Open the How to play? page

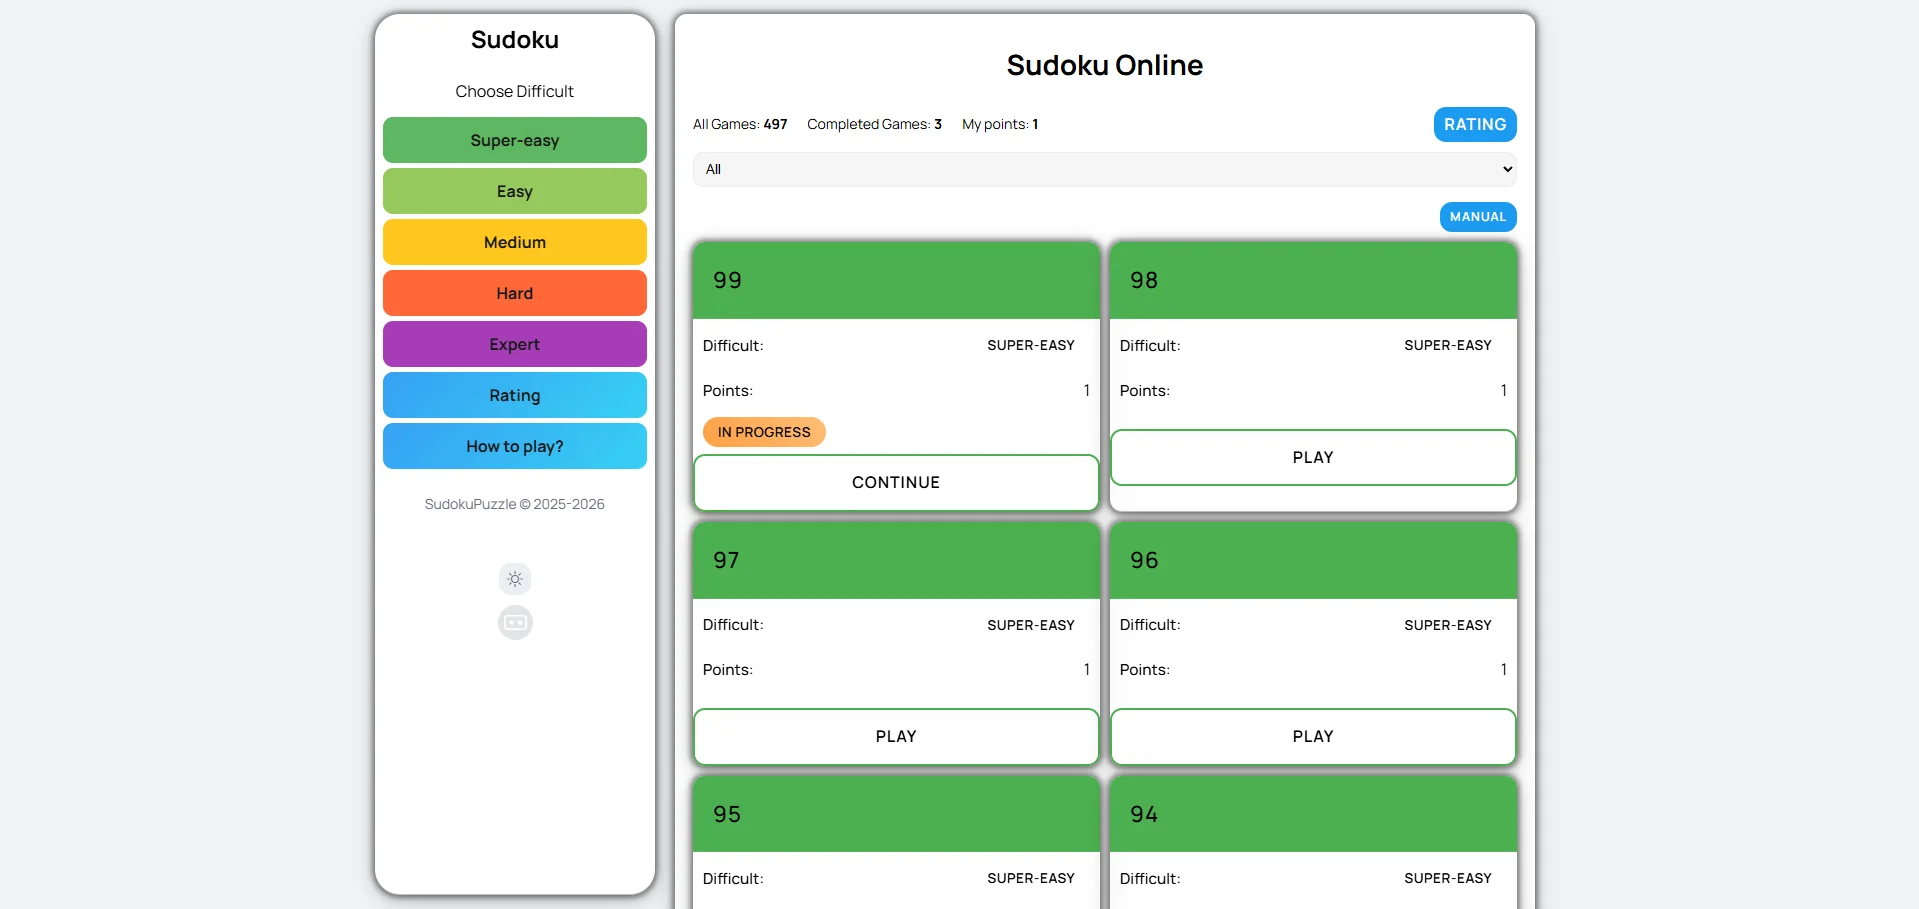(x=514, y=446)
